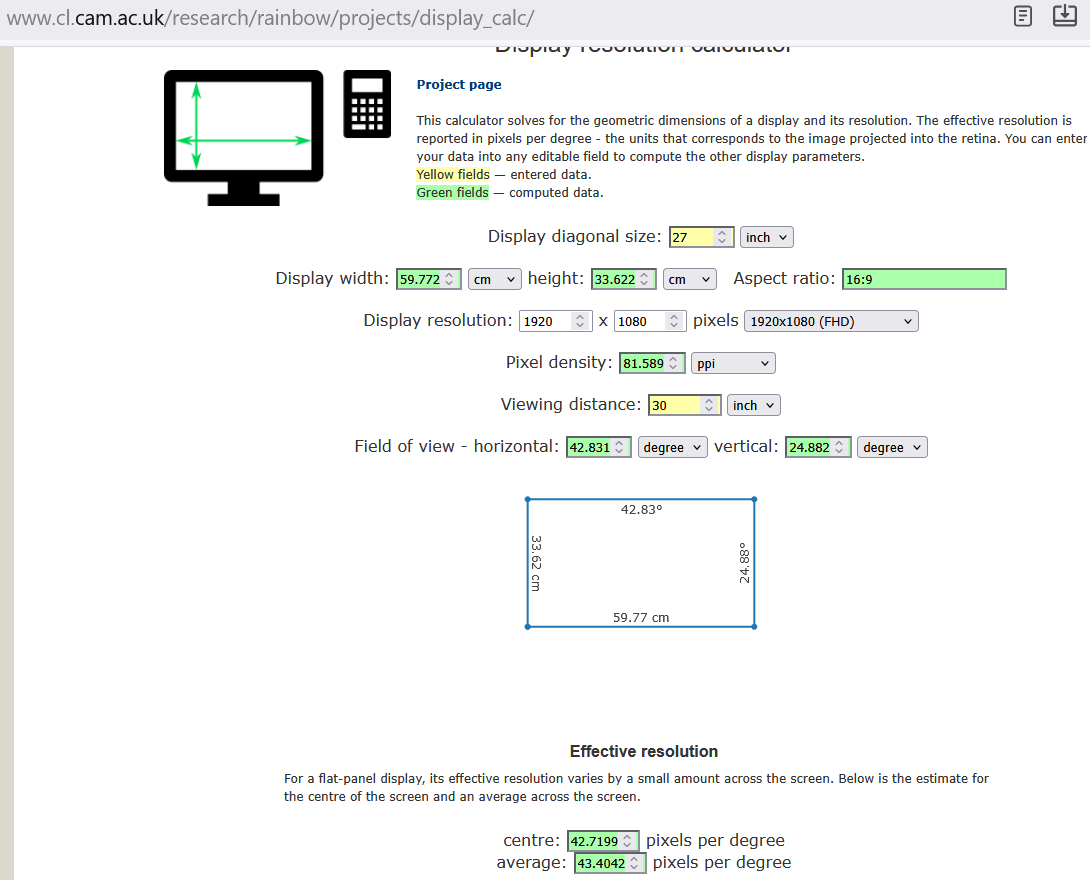
Task: Click the Green fields legend text
Action: 453,193
